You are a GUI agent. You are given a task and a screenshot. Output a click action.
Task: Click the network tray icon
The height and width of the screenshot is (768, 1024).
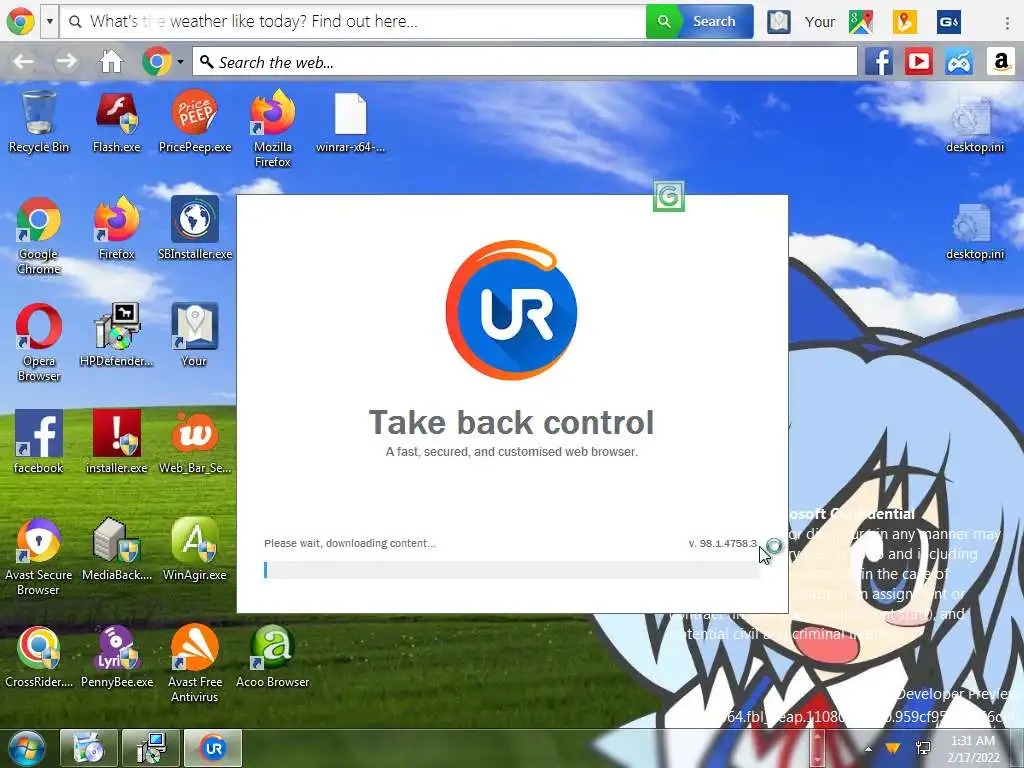(923, 748)
